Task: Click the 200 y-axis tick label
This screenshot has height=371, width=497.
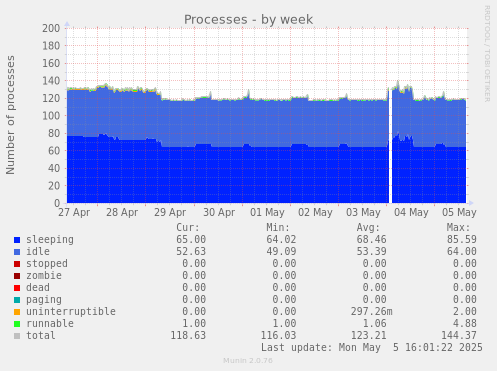Action: (51, 28)
